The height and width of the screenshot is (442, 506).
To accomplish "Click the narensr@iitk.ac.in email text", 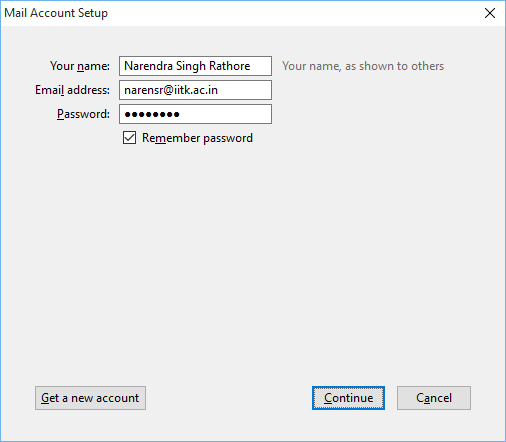I will pos(171,90).
